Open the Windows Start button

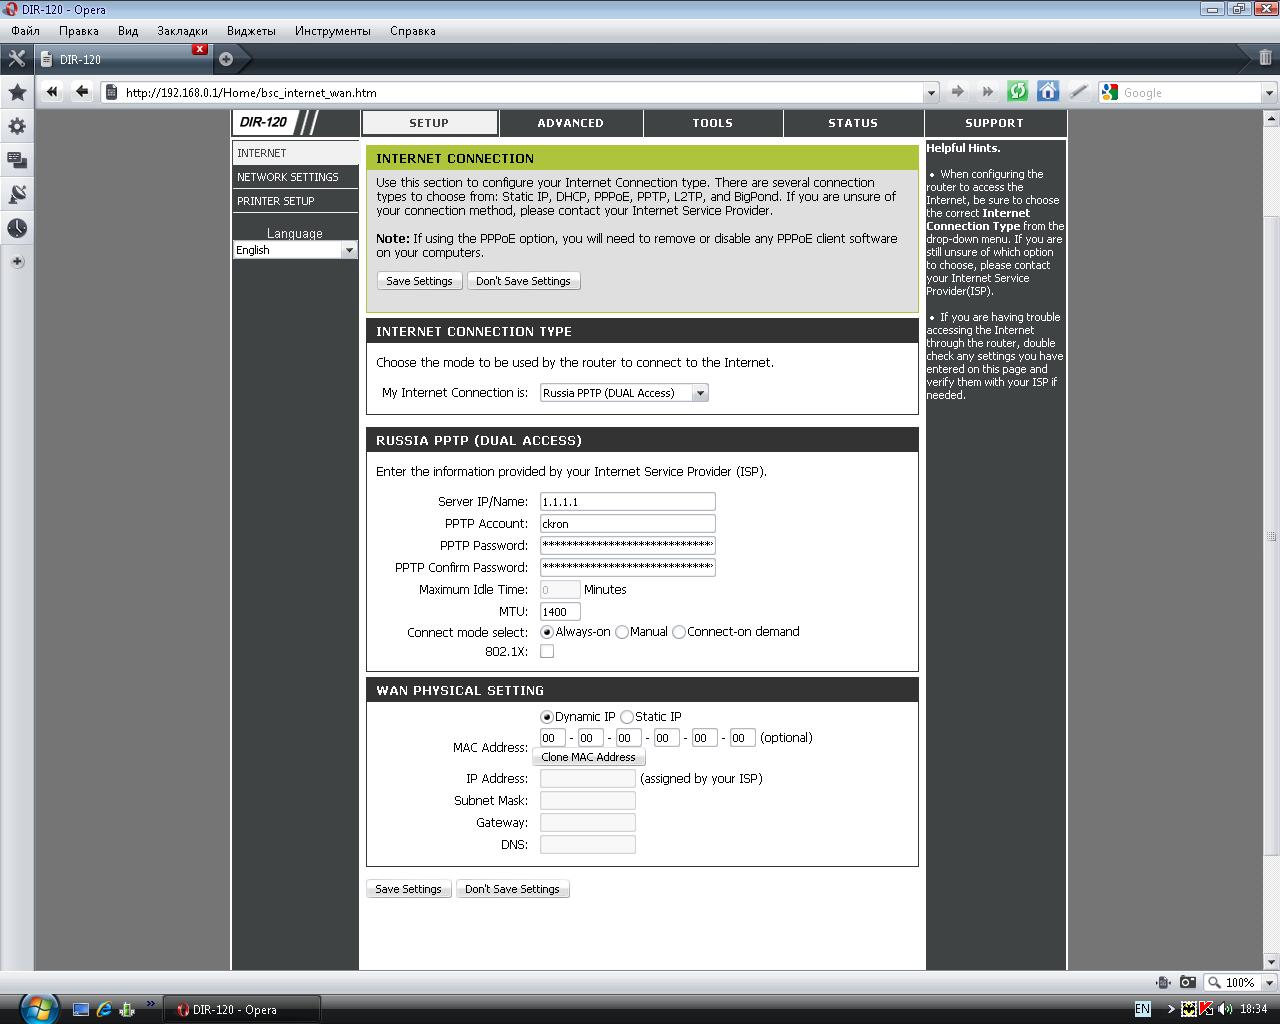pos(38,1008)
